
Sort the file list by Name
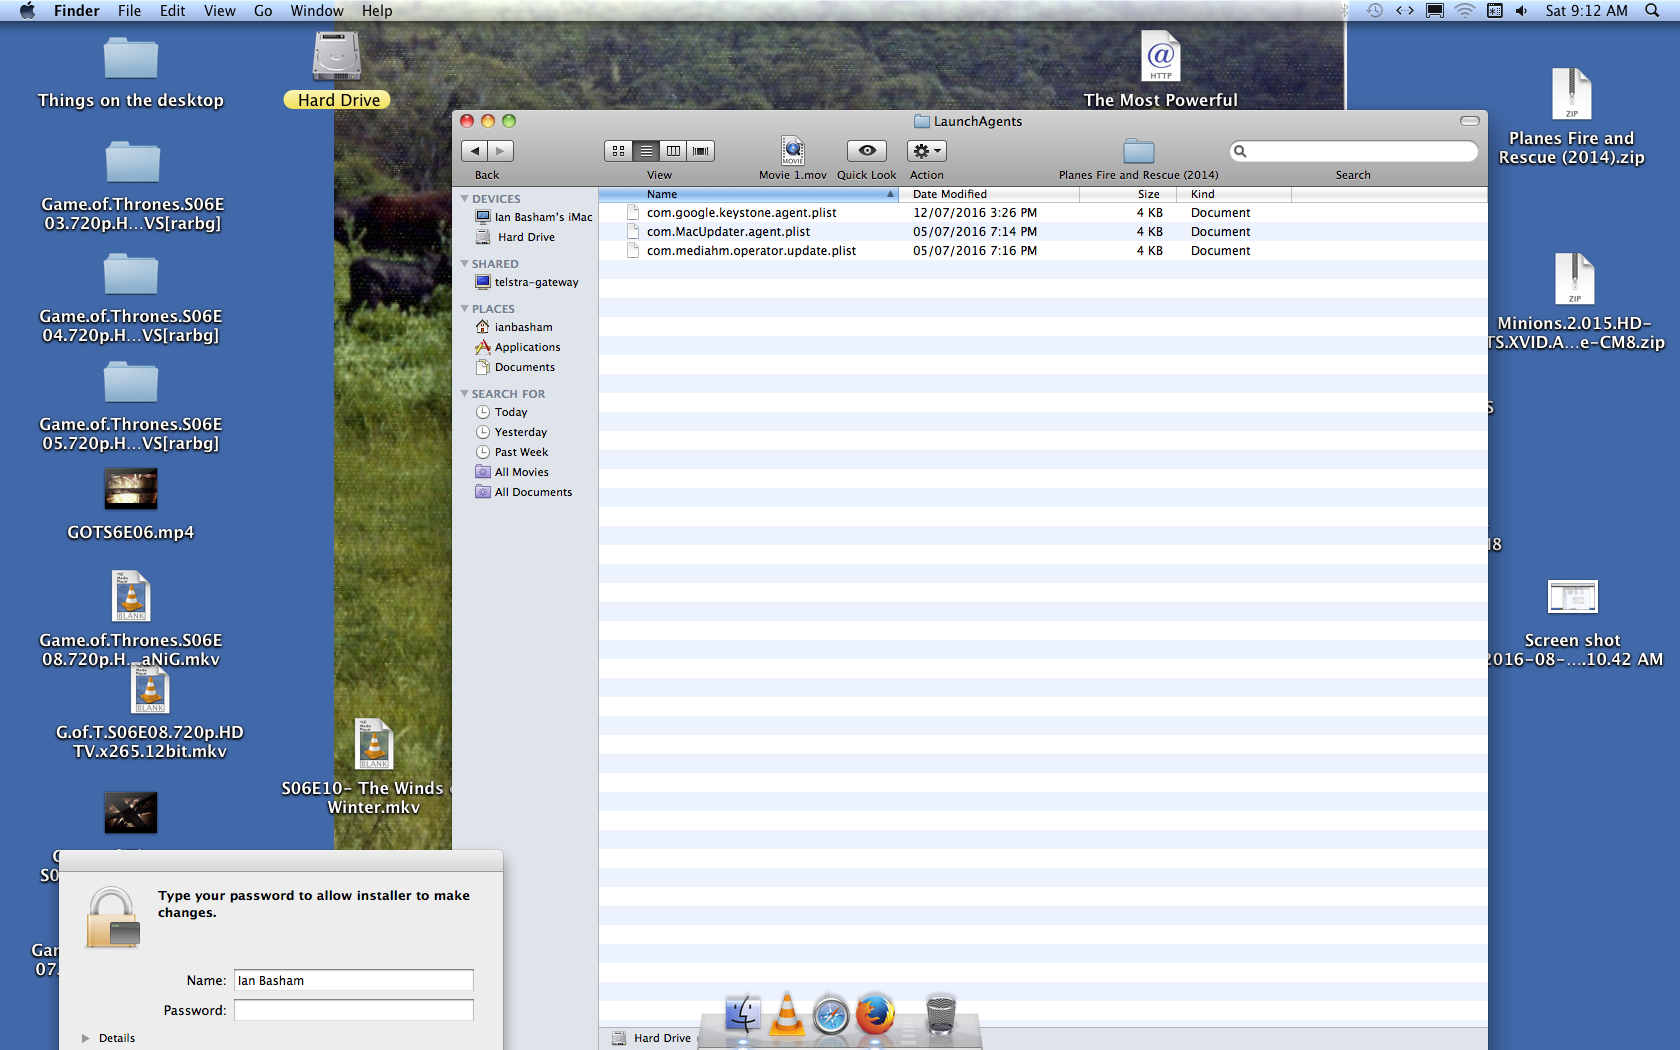pos(748,194)
